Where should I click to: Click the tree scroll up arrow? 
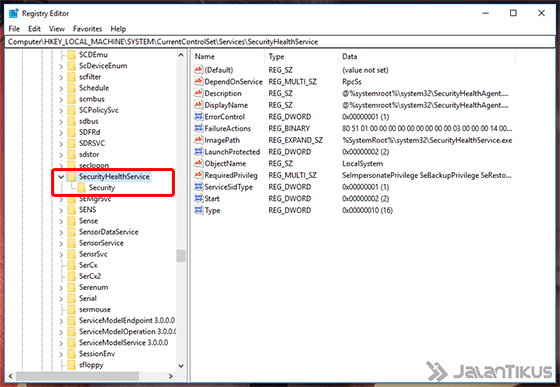click(181, 55)
